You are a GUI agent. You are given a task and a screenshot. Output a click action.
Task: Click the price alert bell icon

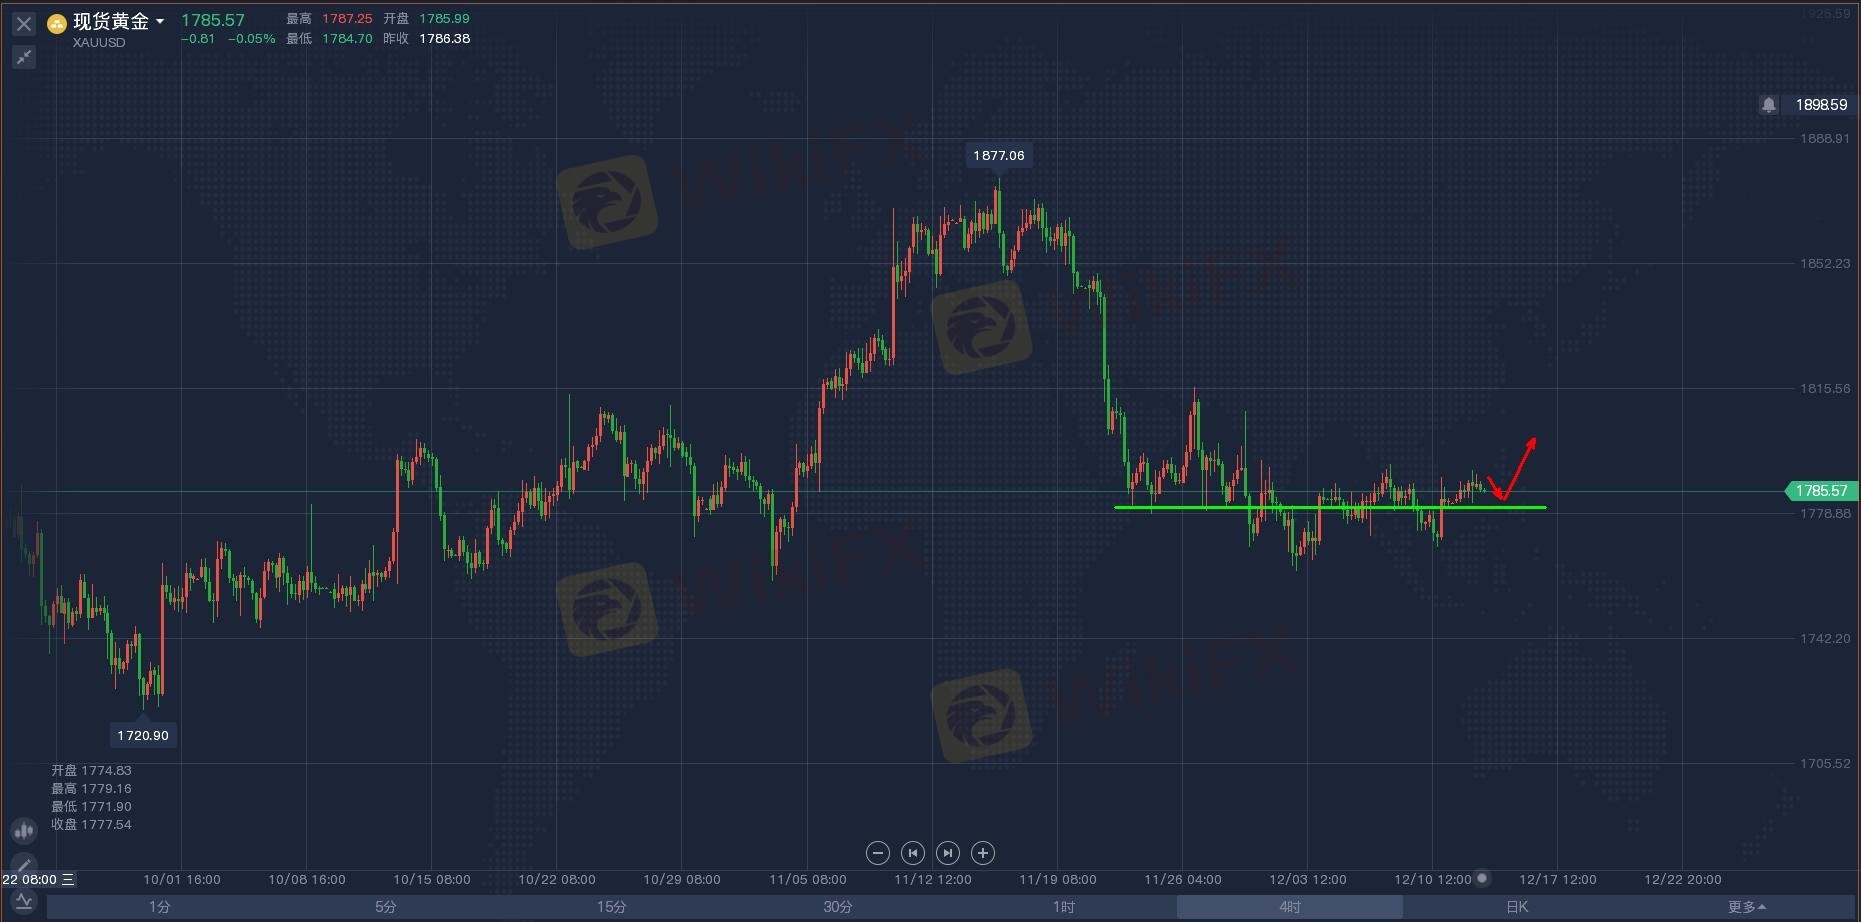pyautogui.click(x=1769, y=105)
